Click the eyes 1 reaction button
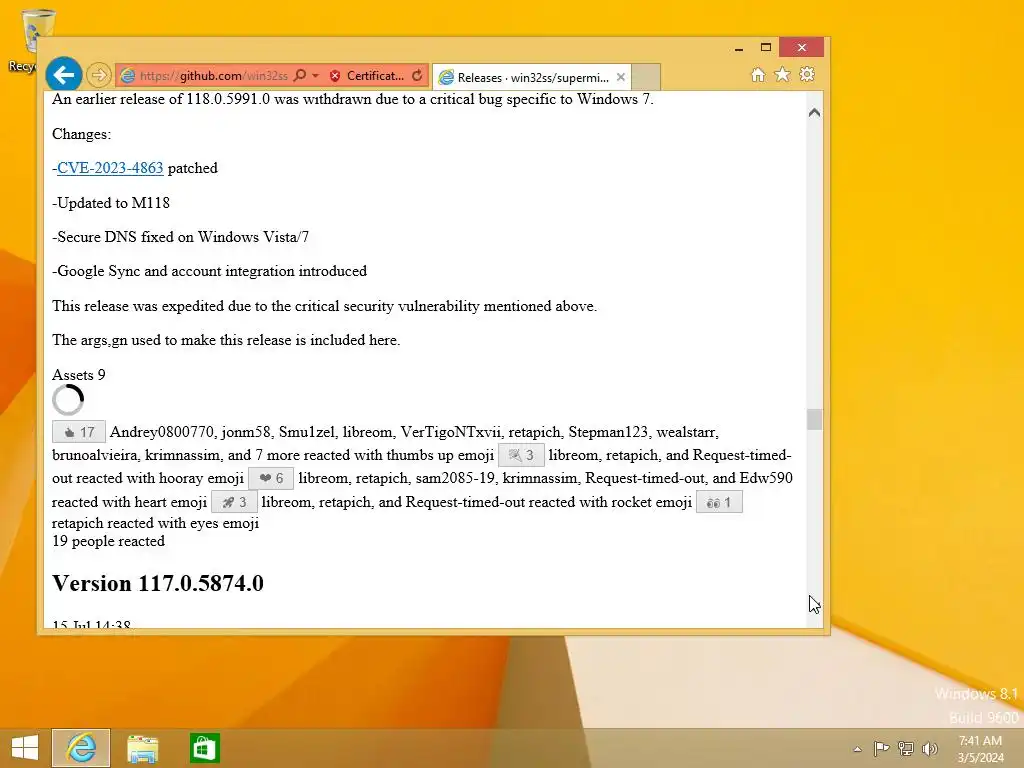 719,502
